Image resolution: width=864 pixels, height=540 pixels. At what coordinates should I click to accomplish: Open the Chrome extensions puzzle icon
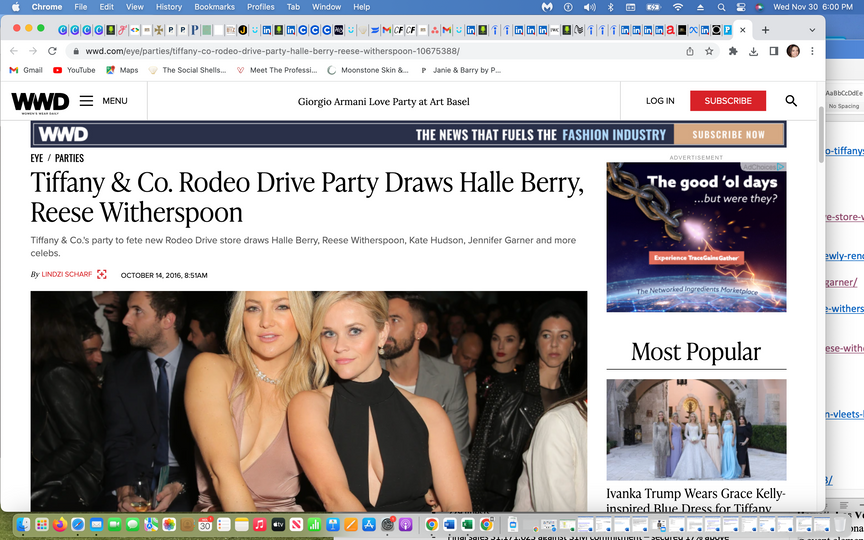click(733, 51)
